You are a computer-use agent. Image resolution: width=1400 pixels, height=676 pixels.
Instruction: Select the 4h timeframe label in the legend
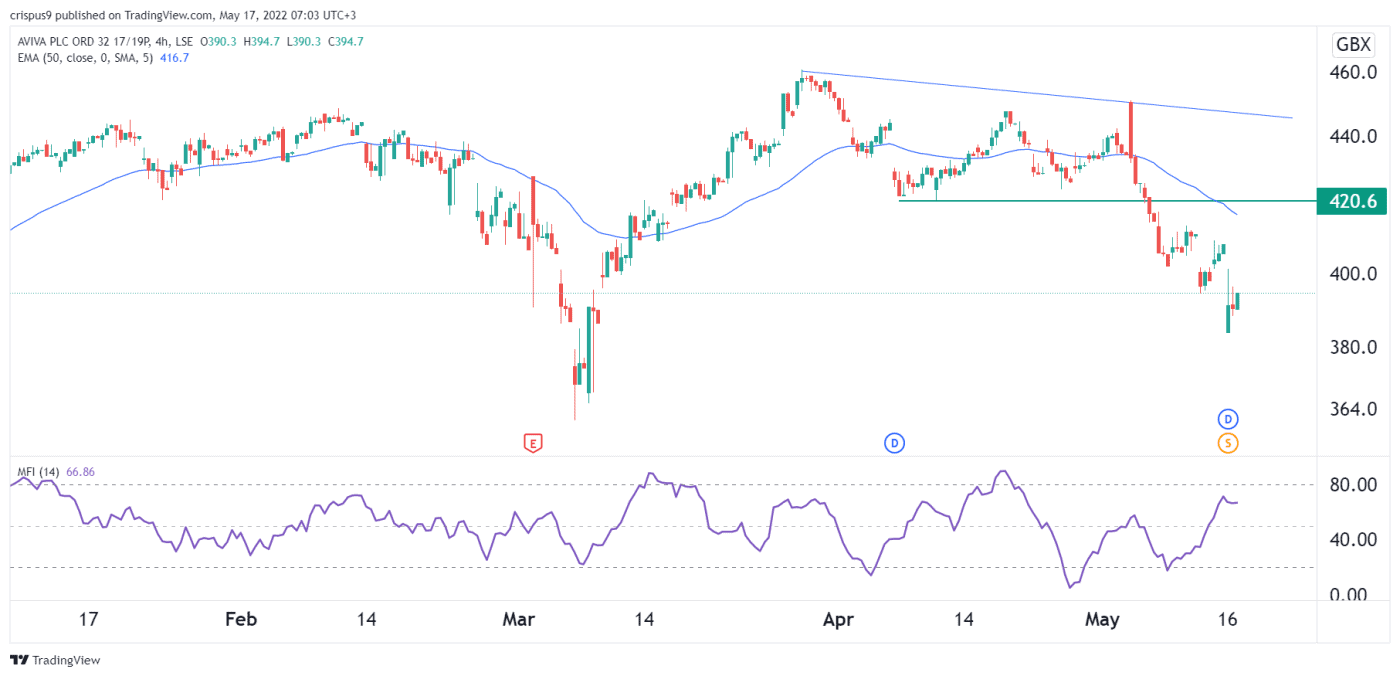pyautogui.click(x=159, y=42)
